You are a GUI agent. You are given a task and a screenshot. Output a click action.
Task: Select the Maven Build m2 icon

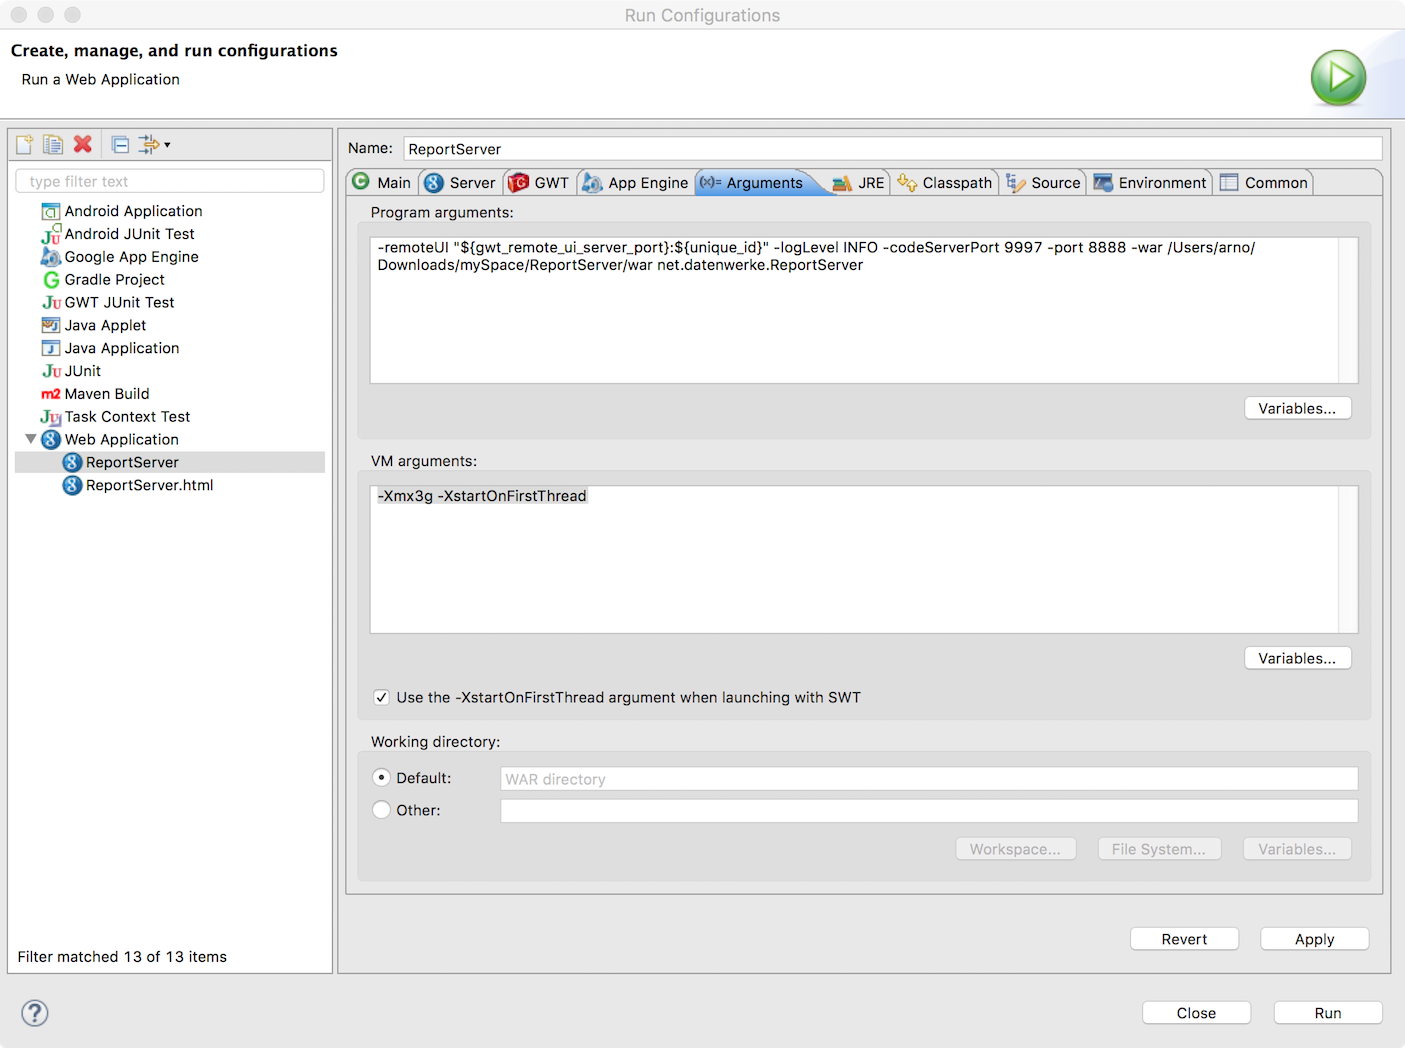[x=51, y=394]
